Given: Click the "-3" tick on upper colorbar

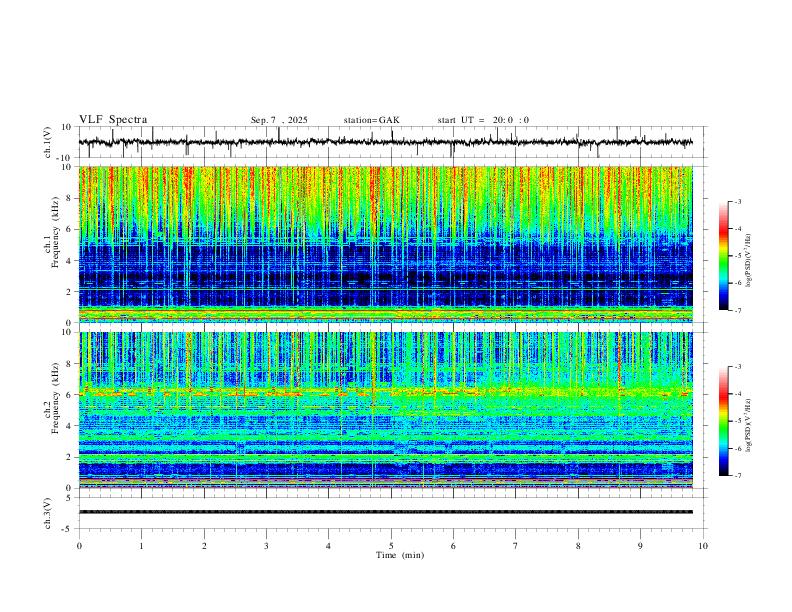Looking at the screenshot, I should 737,201.
